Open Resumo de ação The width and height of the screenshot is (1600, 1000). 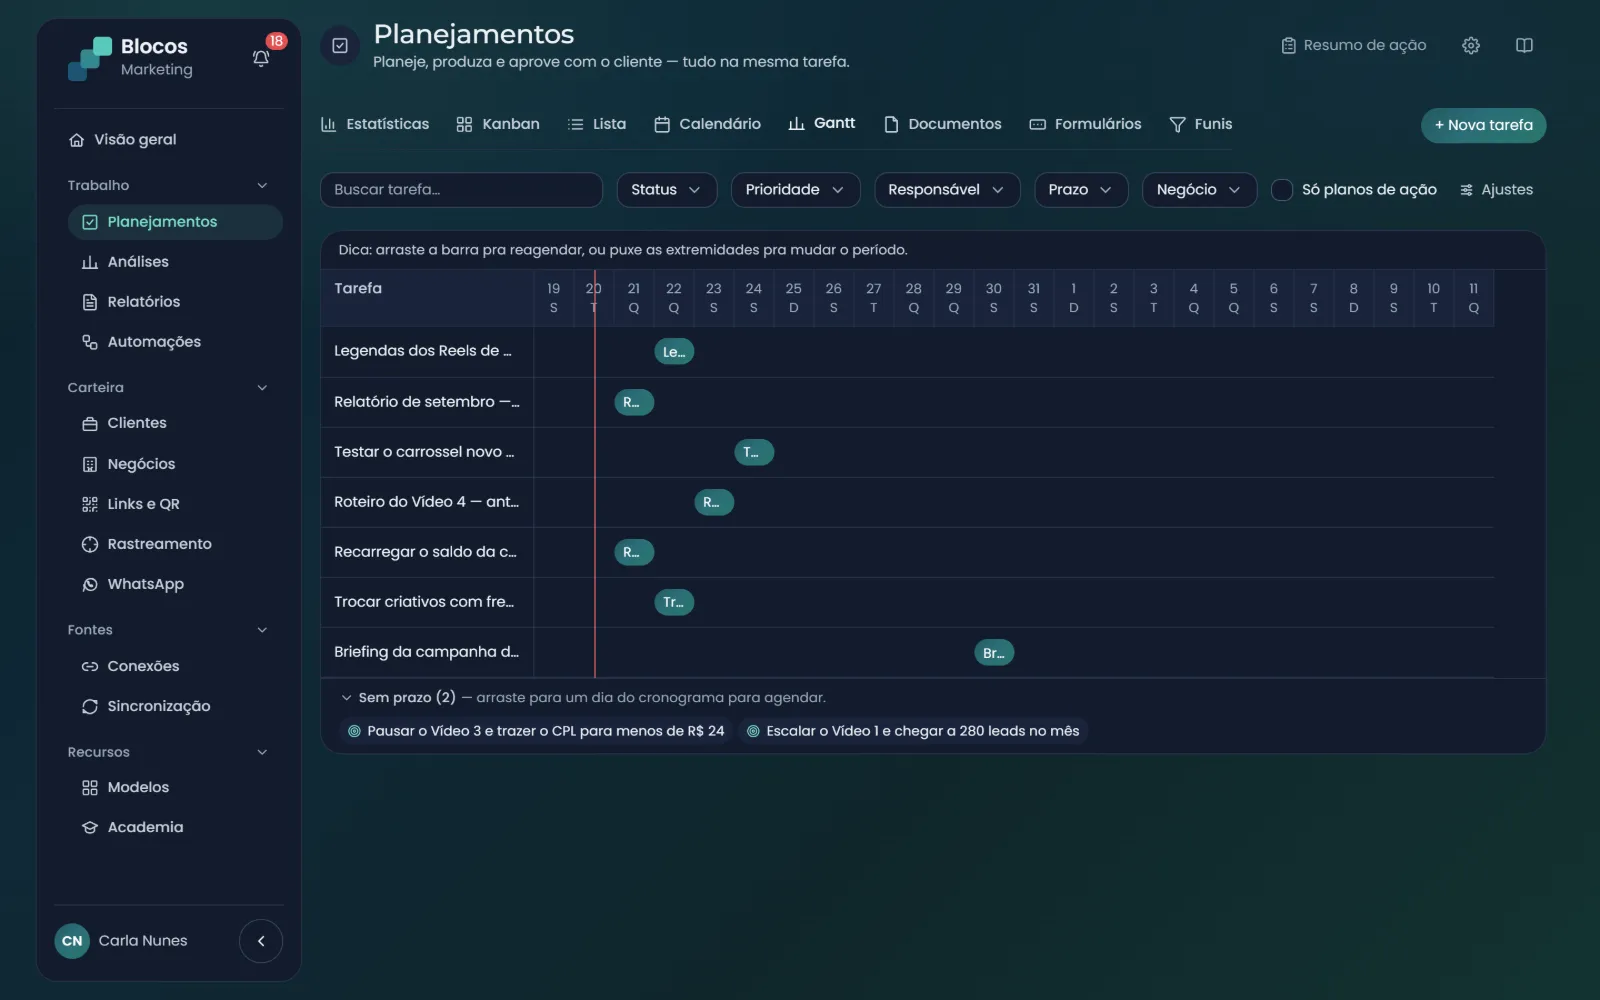1354,45
